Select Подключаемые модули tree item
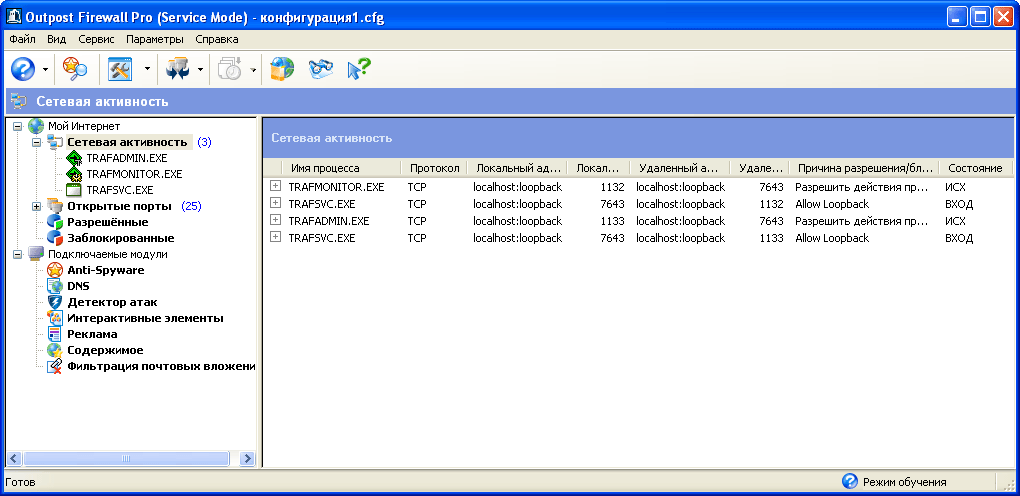Viewport: 1020px width, 496px height. tap(107, 255)
